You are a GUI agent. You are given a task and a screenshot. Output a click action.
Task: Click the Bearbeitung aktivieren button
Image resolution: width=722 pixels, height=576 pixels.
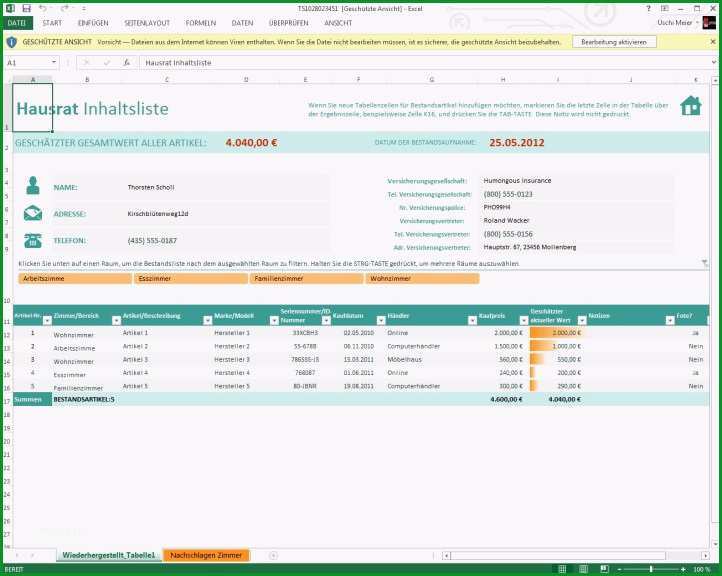pyautogui.click(x=614, y=42)
